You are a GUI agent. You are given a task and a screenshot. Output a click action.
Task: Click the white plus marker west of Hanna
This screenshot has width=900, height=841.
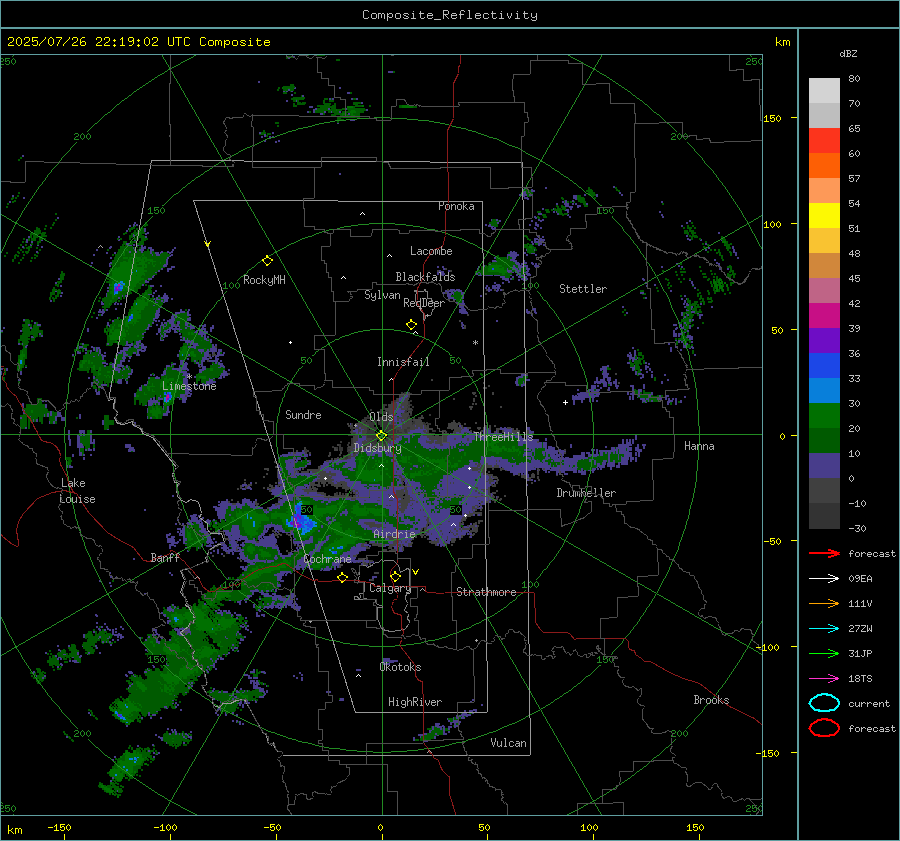click(x=565, y=402)
